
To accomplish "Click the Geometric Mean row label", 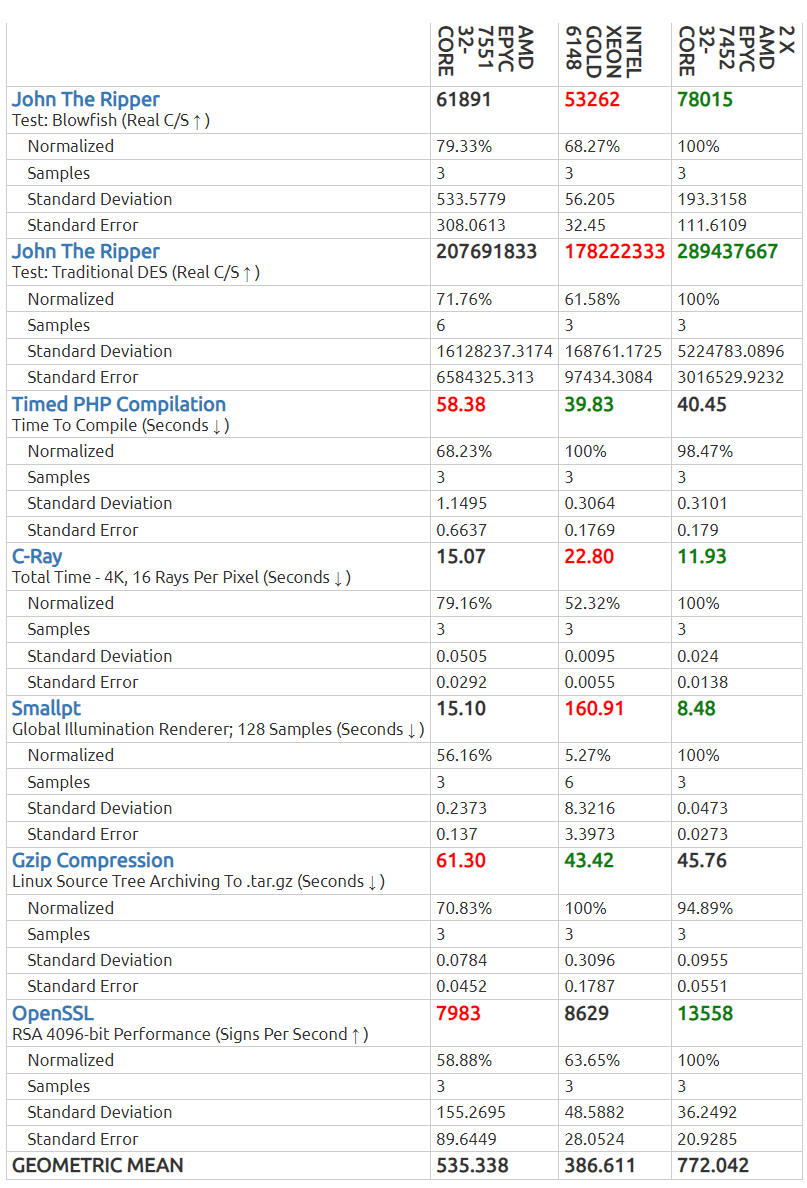I will click(x=97, y=1165).
